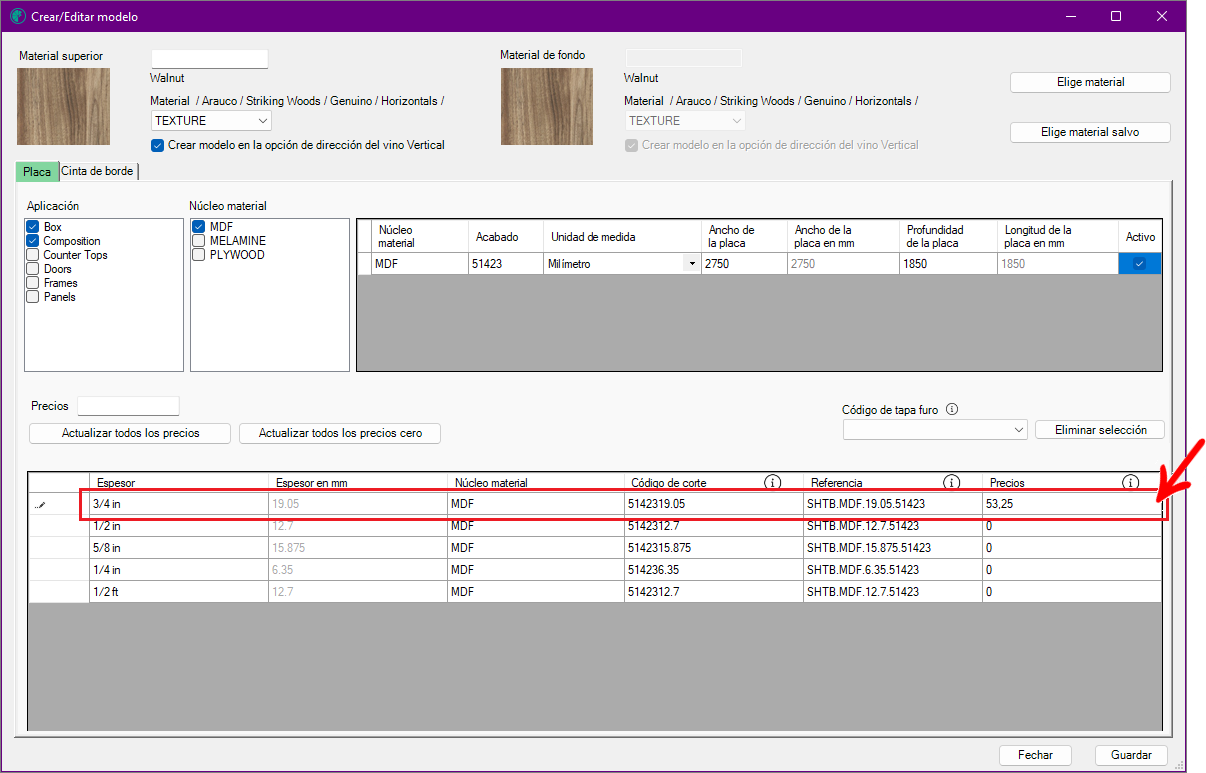Click the Precios input field
Screen dimensions: 1206x773
click(x=128, y=406)
